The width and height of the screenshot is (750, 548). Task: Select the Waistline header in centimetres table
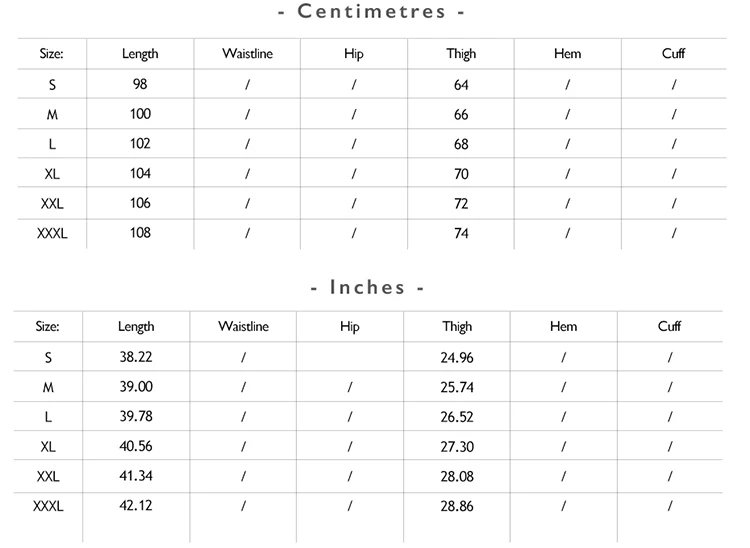click(247, 53)
